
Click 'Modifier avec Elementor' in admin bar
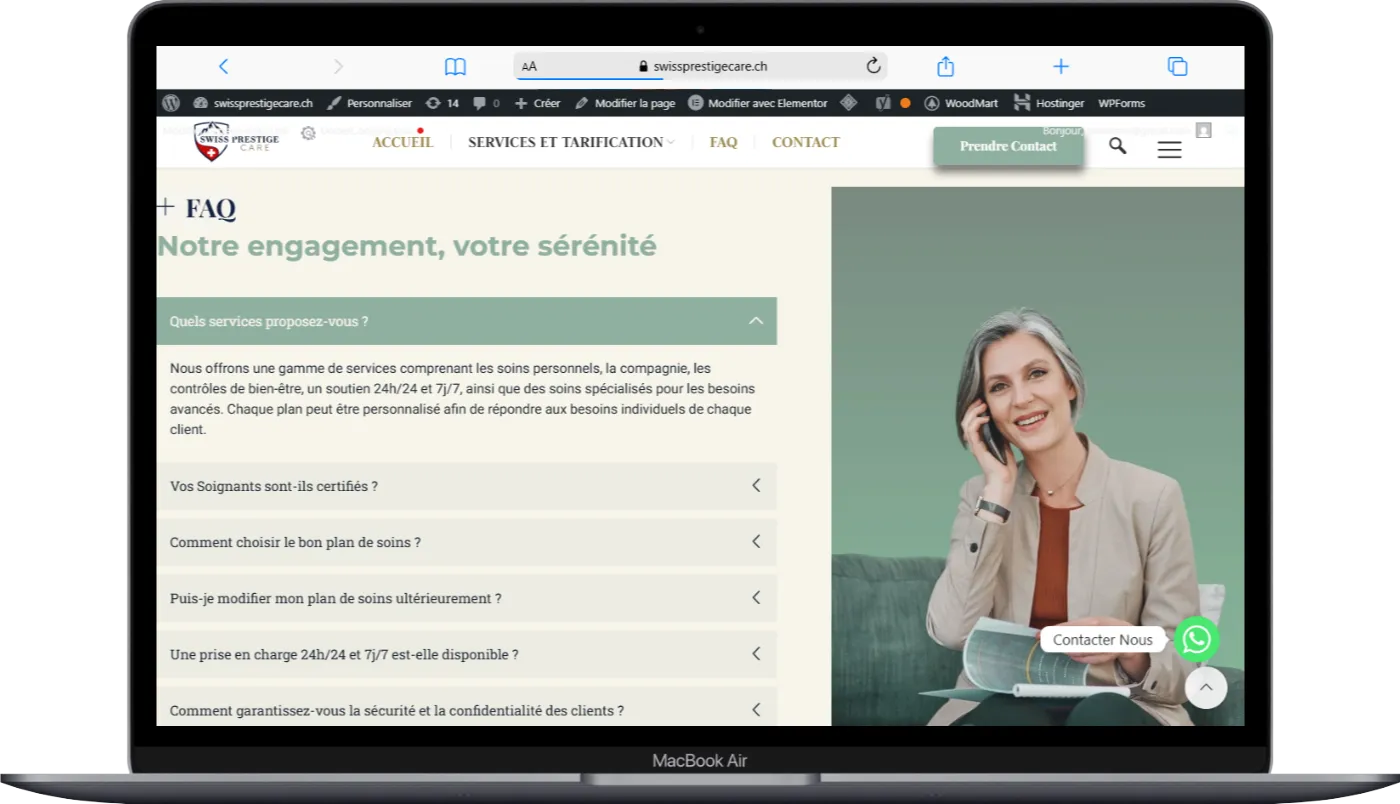[x=758, y=103]
